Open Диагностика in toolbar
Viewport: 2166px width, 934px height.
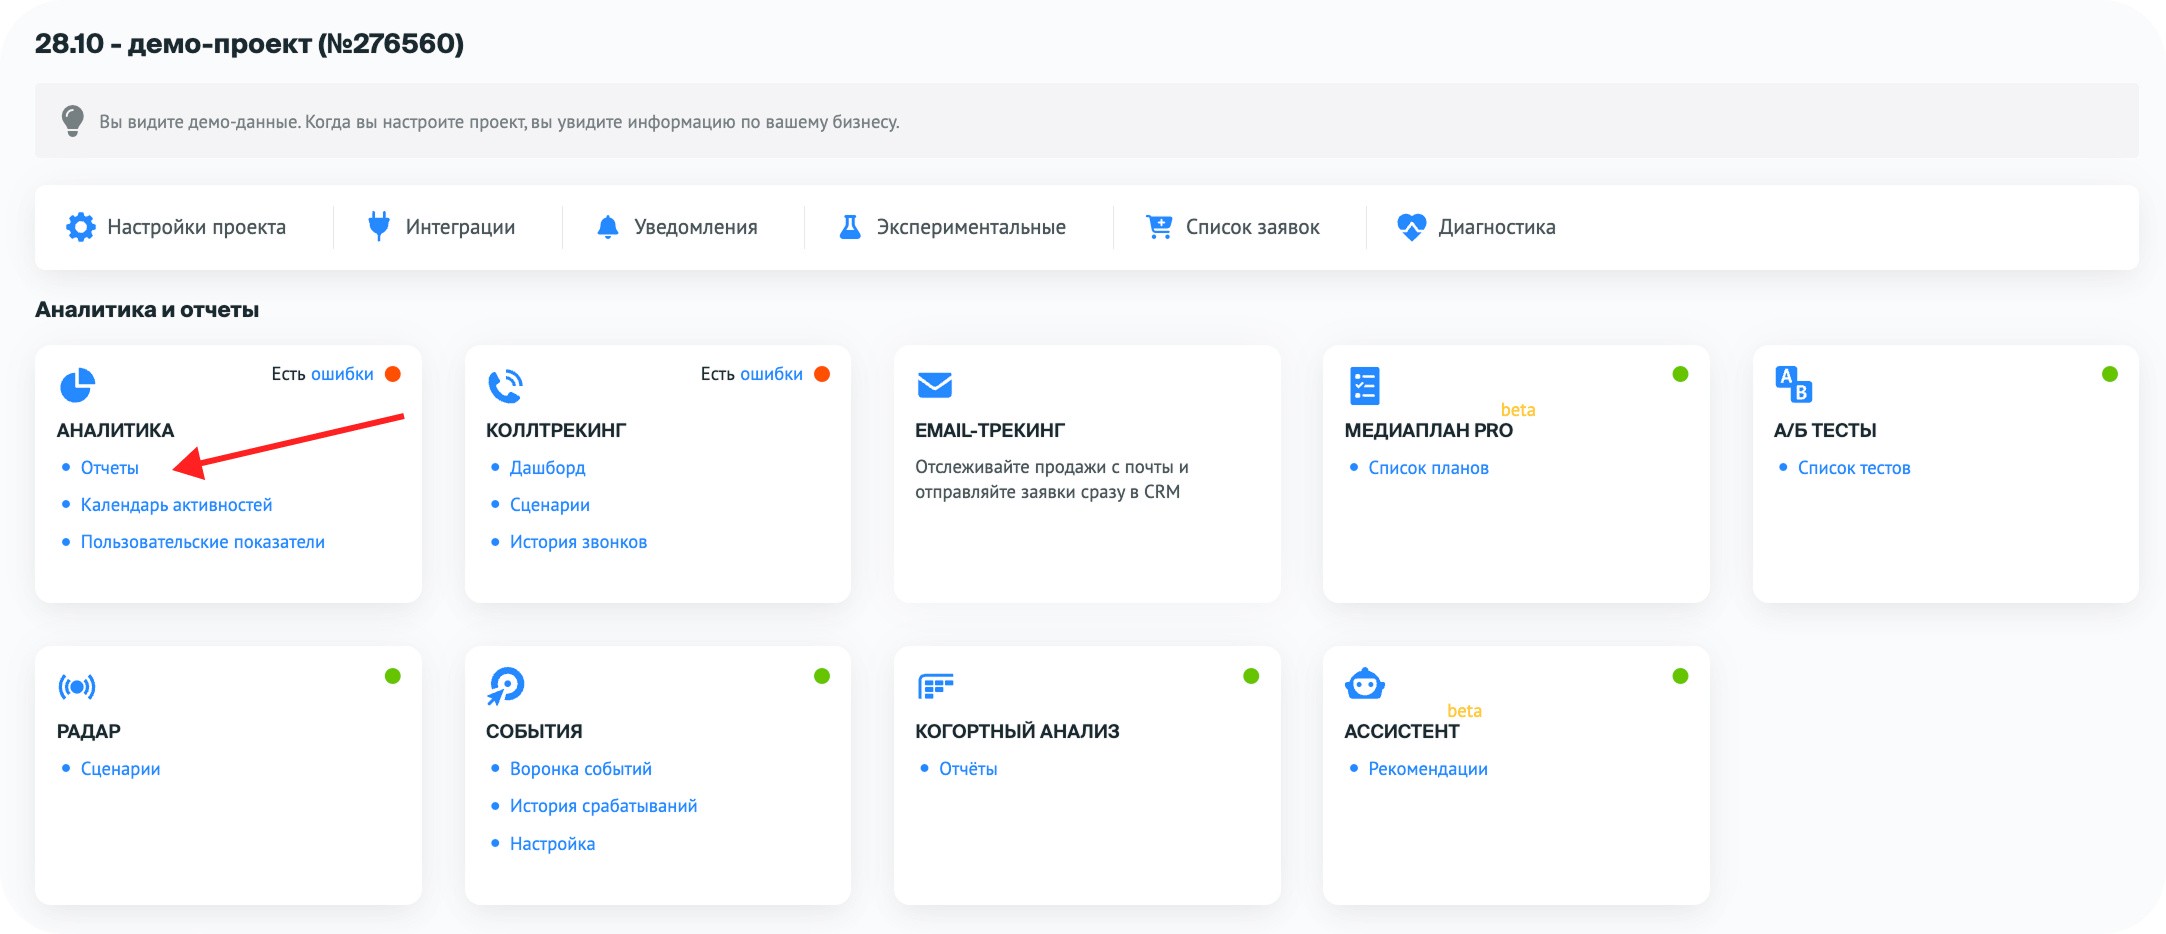pyautogui.click(x=1476, y=227)
